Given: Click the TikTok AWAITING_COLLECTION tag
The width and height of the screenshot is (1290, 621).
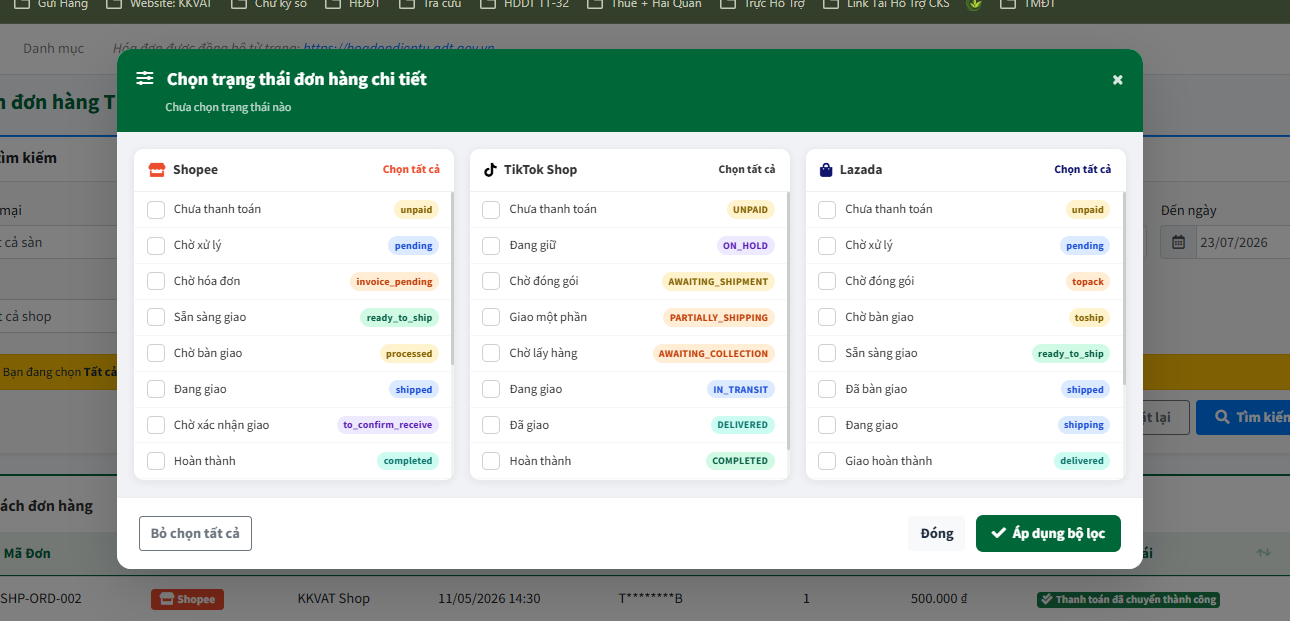Looking at the screenshot, I should (x=713, y=354).
